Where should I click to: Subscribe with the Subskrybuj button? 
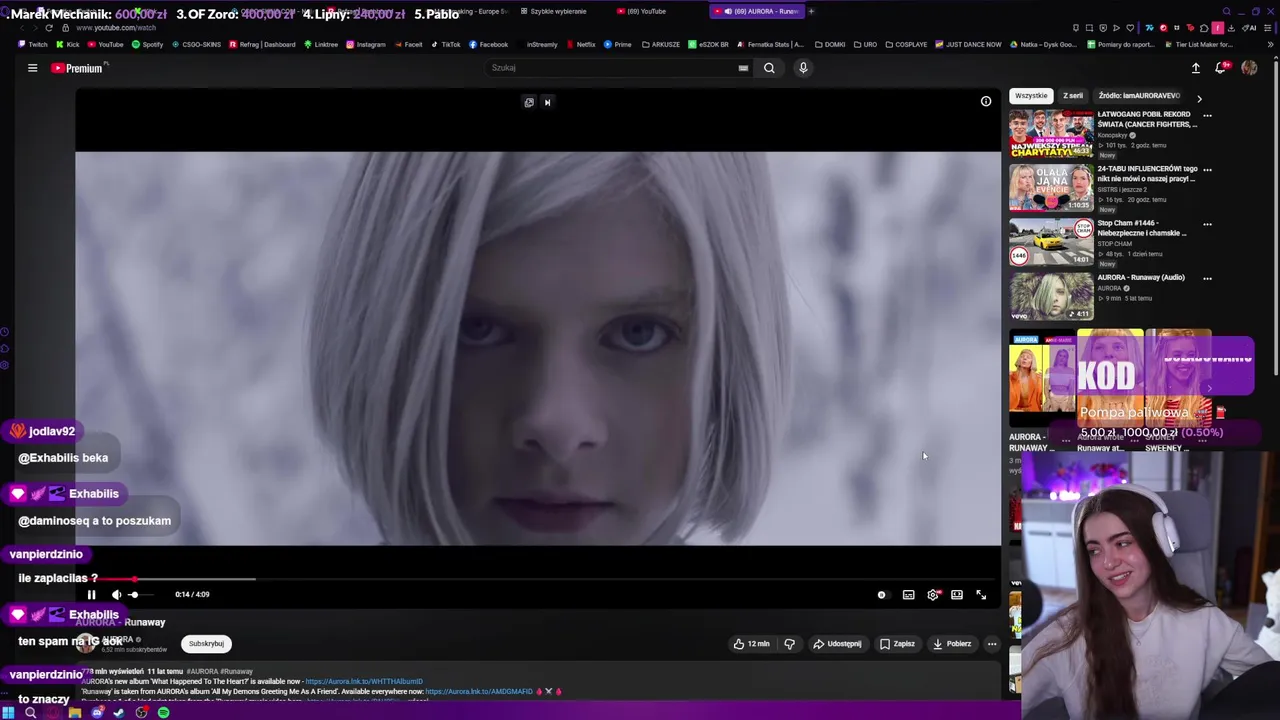[x=206, y=644]
